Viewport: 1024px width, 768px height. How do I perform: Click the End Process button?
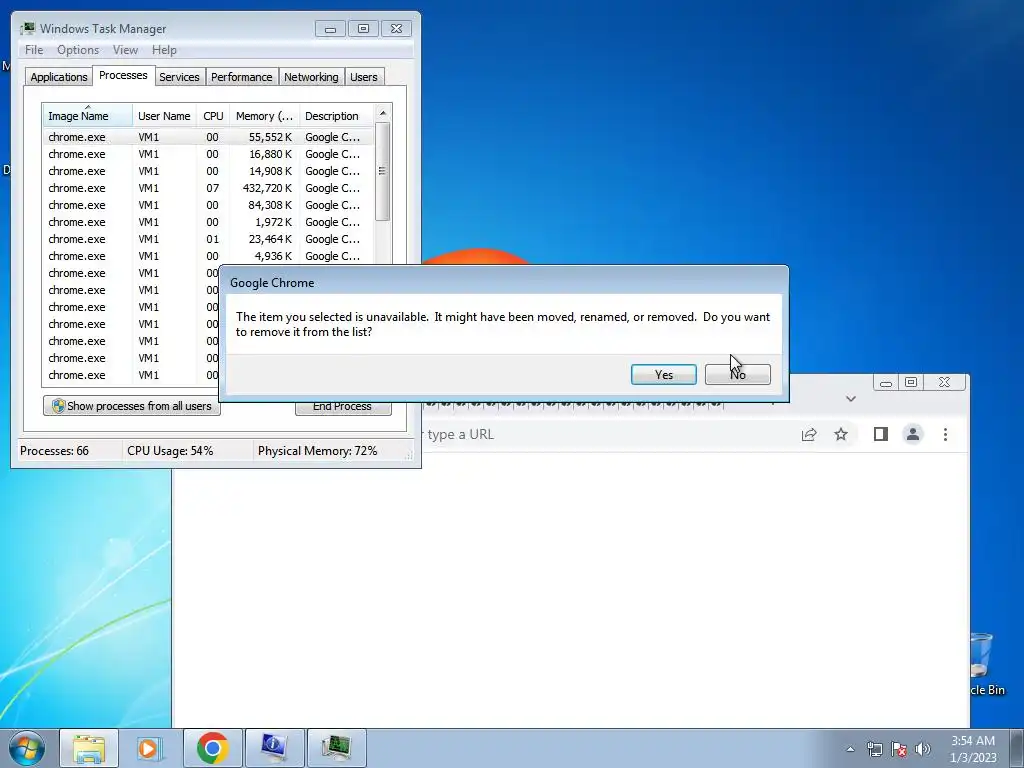coord(343,408)
